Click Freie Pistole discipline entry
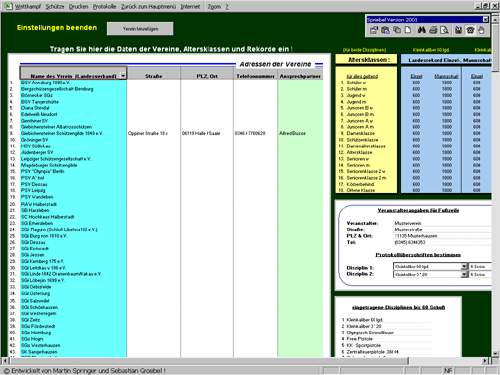Screen dimensions: 500x375 pyautogui.click(x=359, y=339)
